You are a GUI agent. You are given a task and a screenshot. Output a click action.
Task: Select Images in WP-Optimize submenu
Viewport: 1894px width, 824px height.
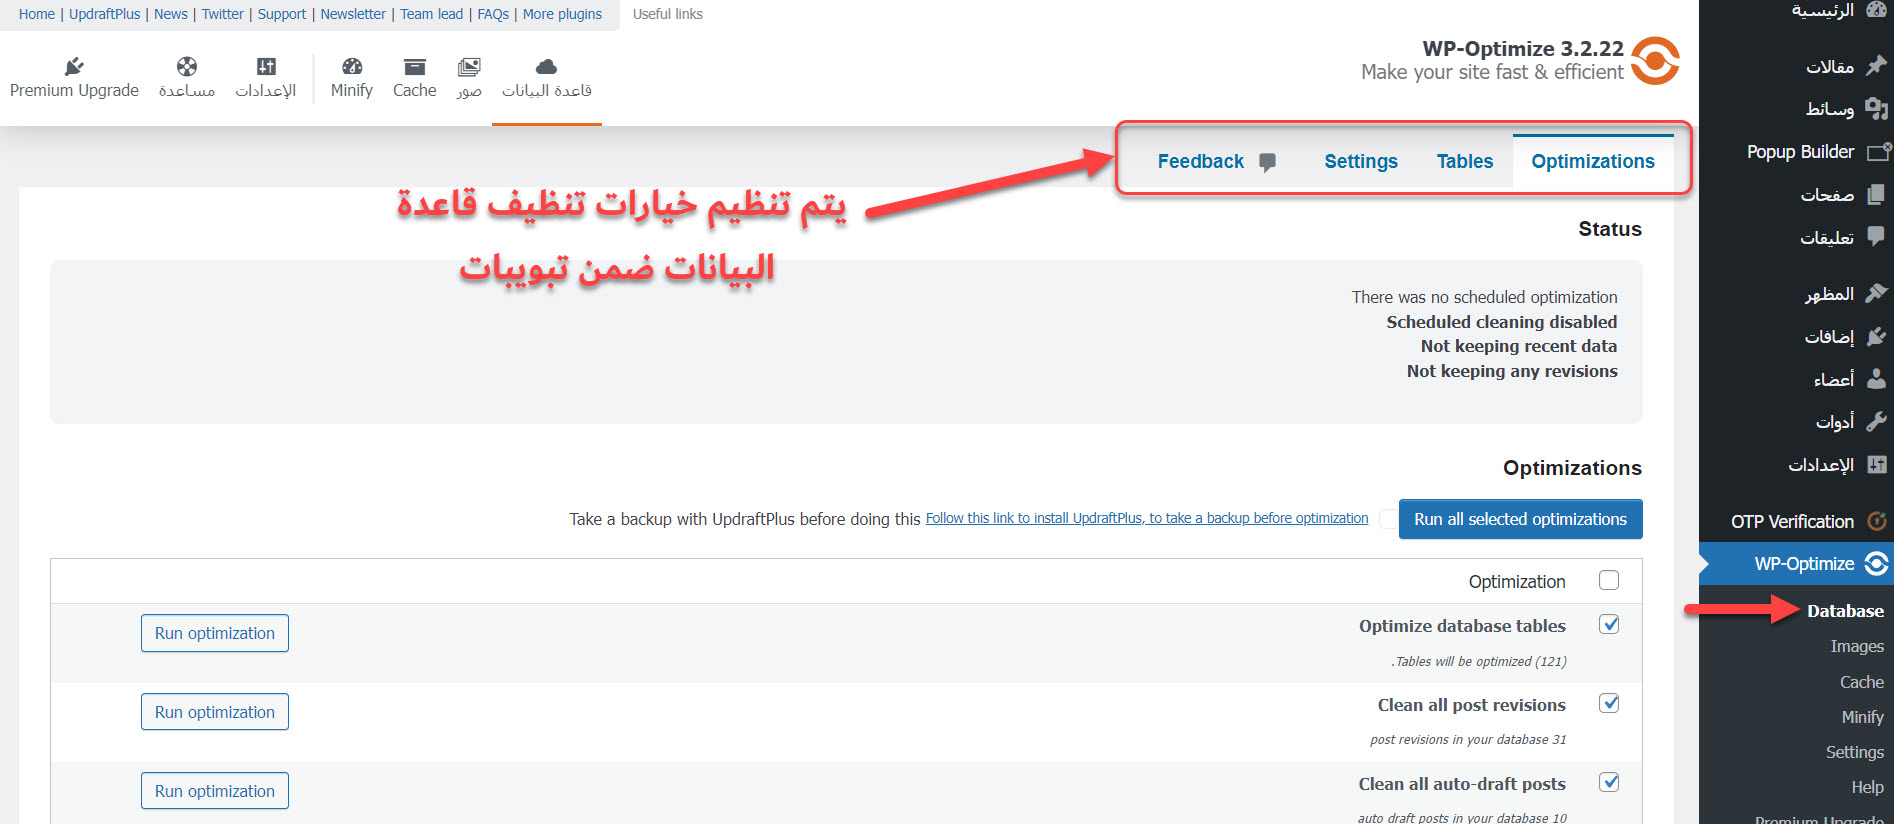(x=1857, y=646)
